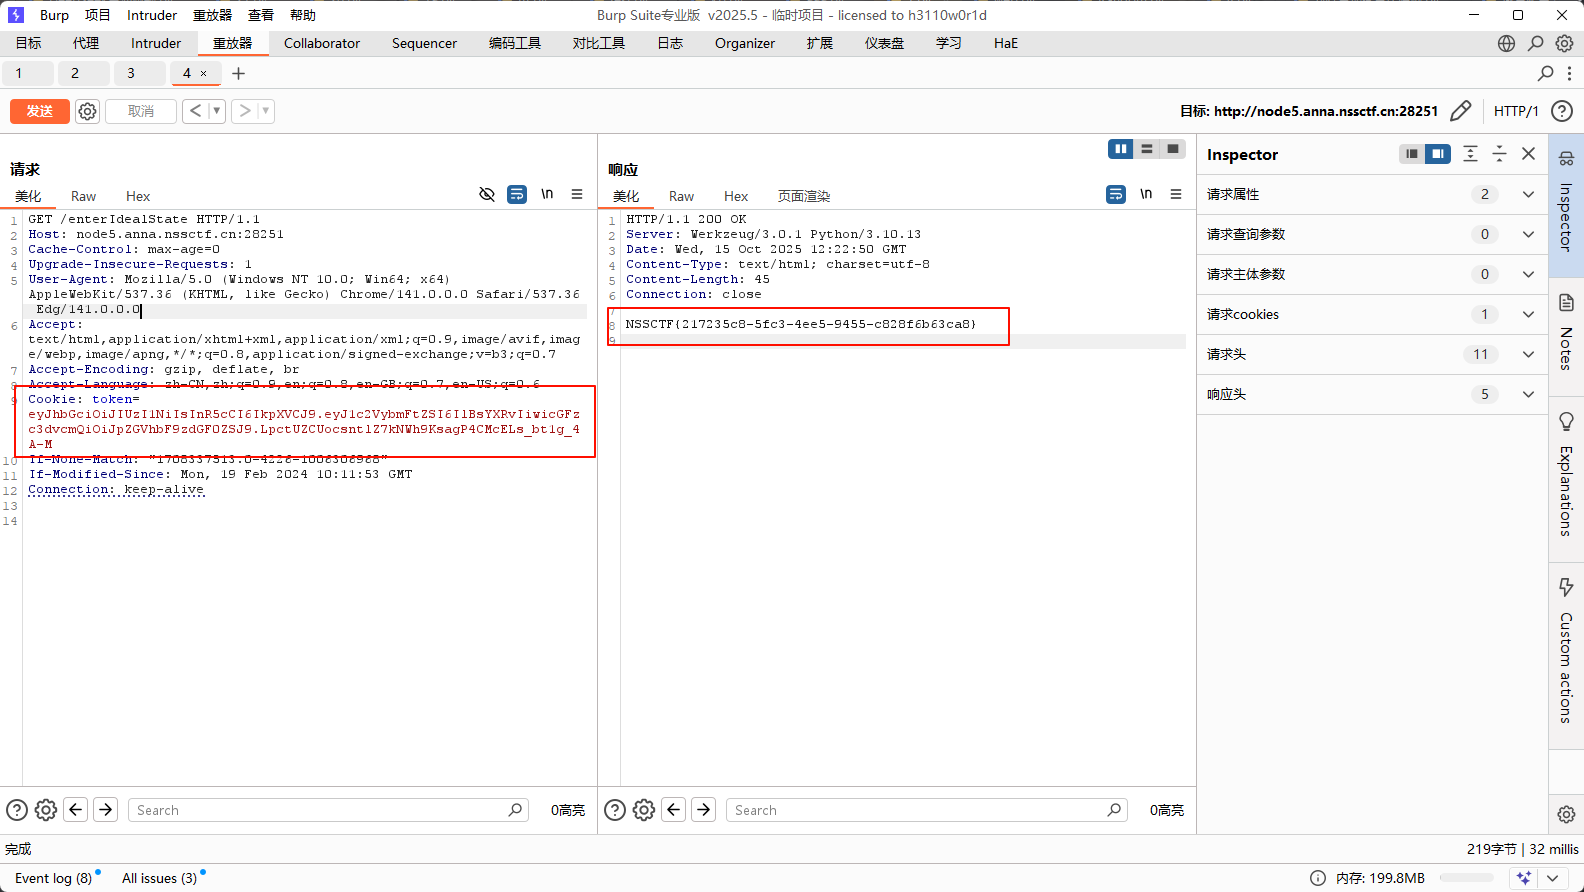This screenshot has height=892, width=1584.
Task: Add a new Repeater tab
Action: 238,73
